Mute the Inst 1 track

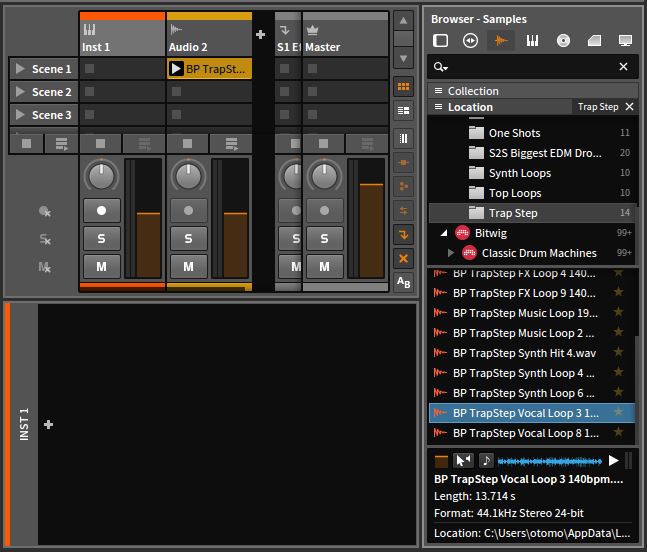click(102, 267)
